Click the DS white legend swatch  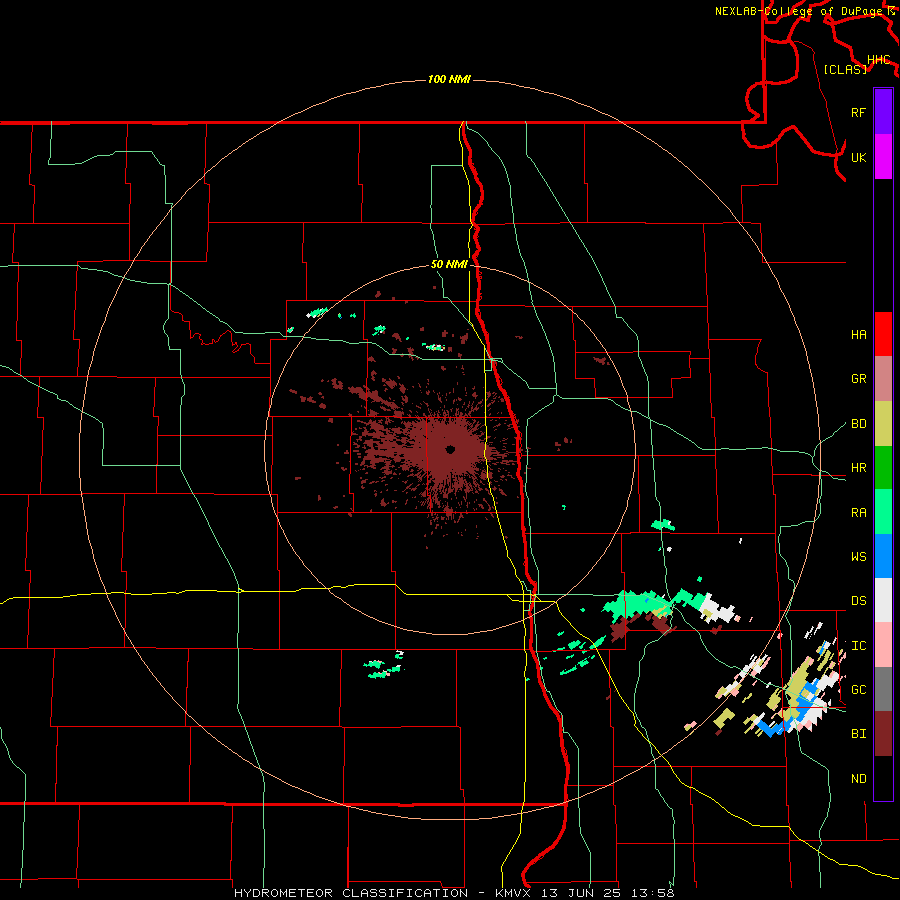883,600
